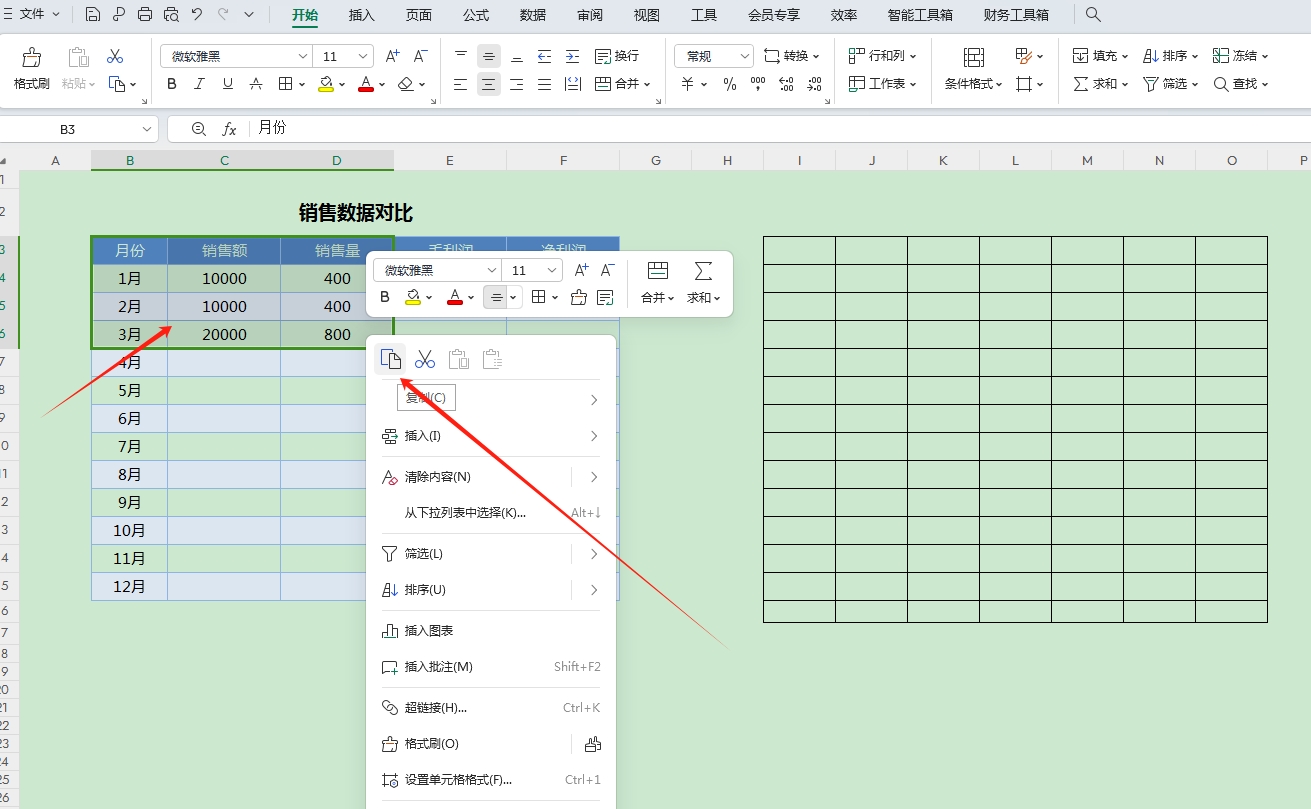Click the Cut scissors icon in the context menu

tap(425, 359)
